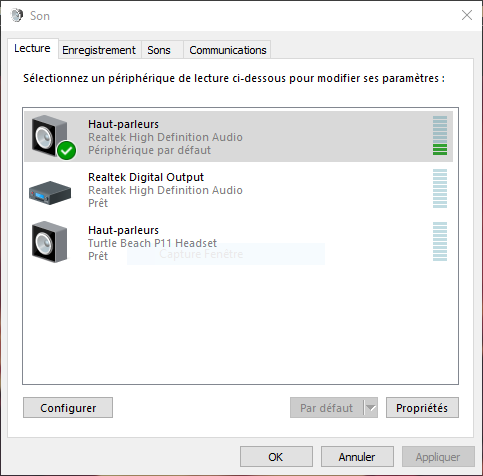Open the Sons tab
Viewport: 483px width, 476px height.
pyautogui.click(x=159, y=50)
